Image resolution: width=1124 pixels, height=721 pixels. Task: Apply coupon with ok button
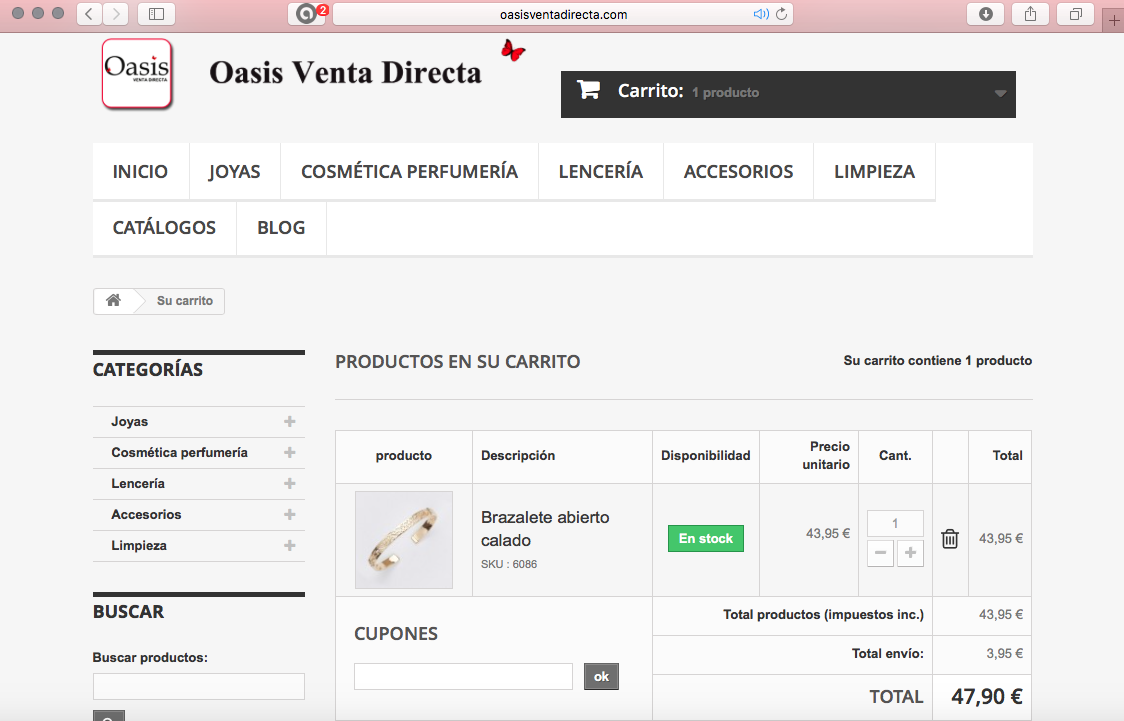pos(601,677)
